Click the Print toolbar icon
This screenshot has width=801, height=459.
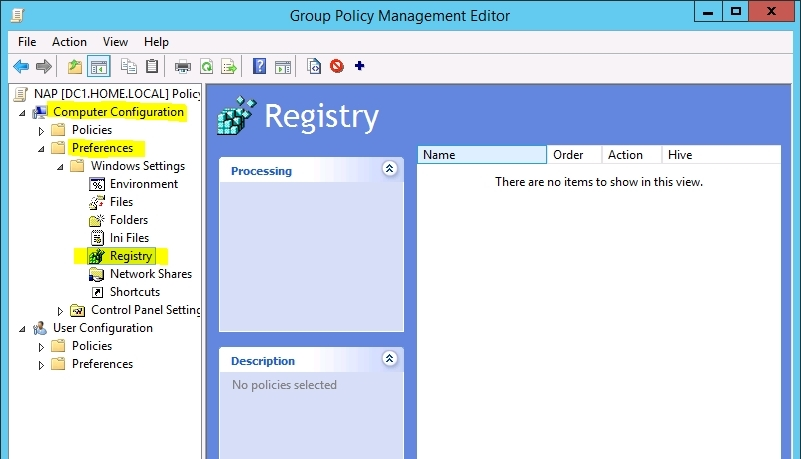[183, 67]
